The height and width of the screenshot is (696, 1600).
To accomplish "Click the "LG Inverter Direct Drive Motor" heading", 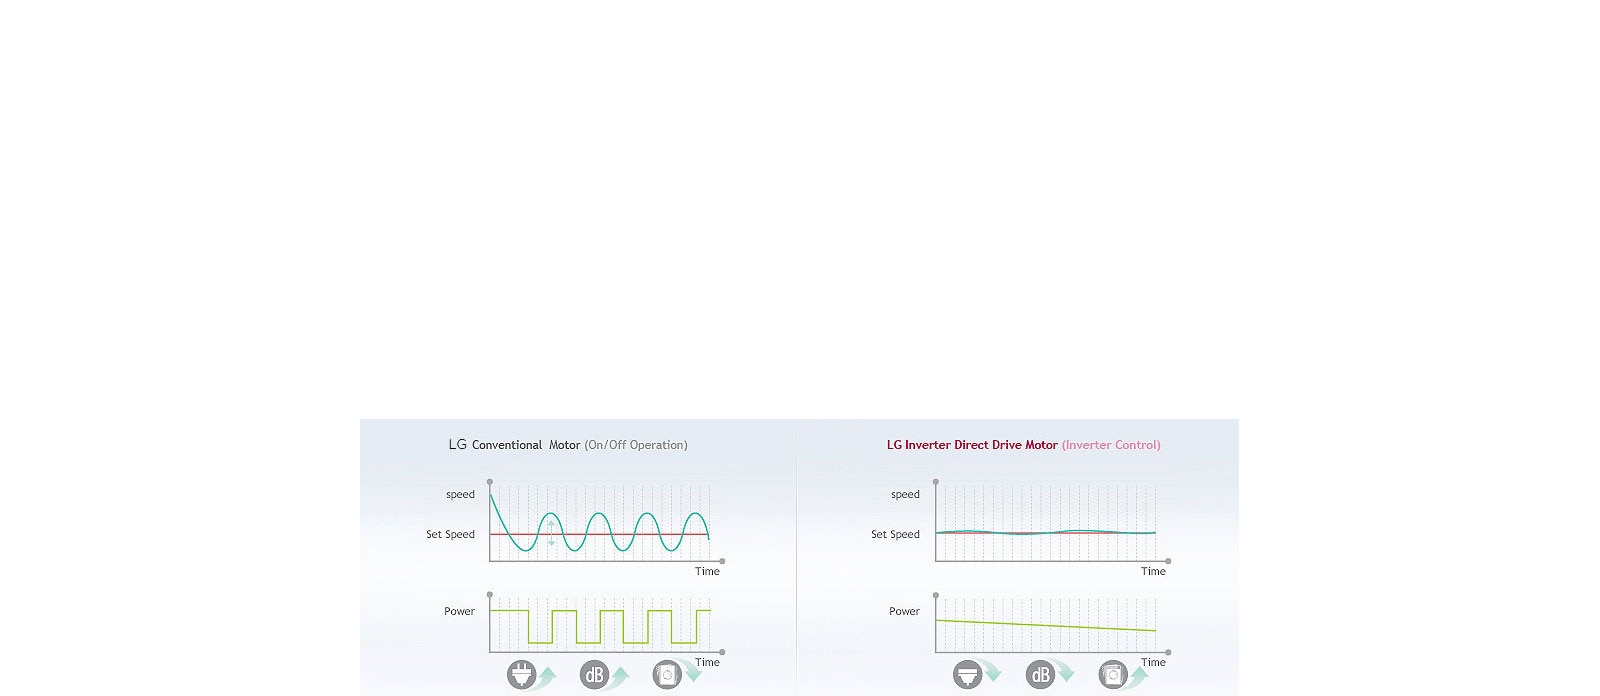I will click(971, 445).
